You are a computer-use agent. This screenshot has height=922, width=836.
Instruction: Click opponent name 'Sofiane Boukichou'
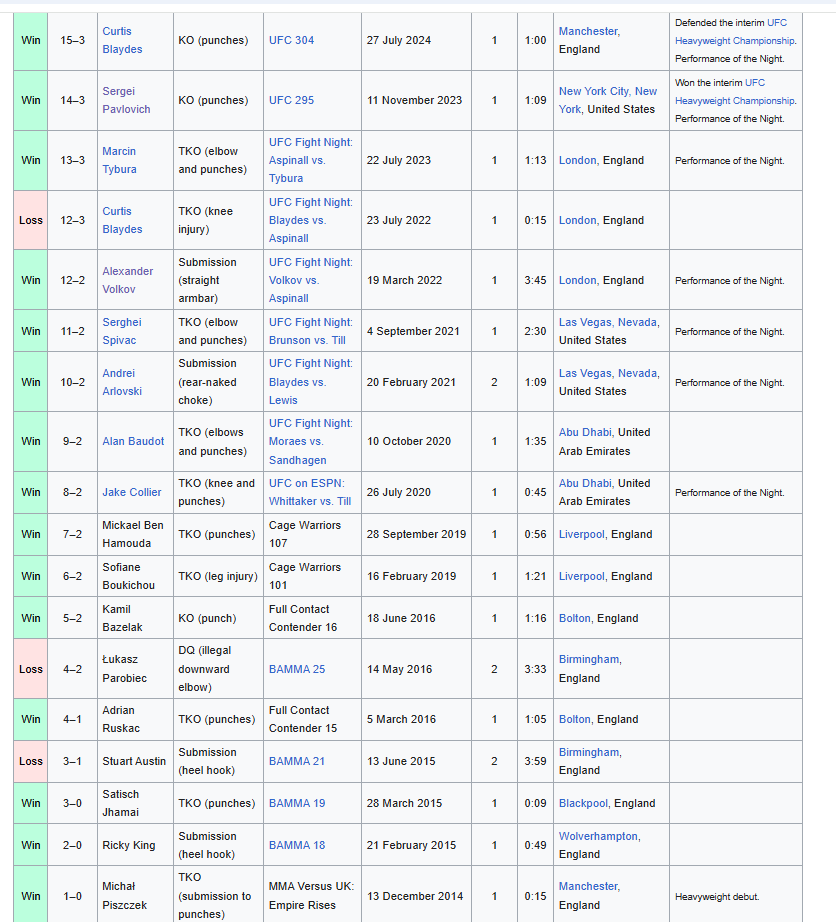coord(128,577)
